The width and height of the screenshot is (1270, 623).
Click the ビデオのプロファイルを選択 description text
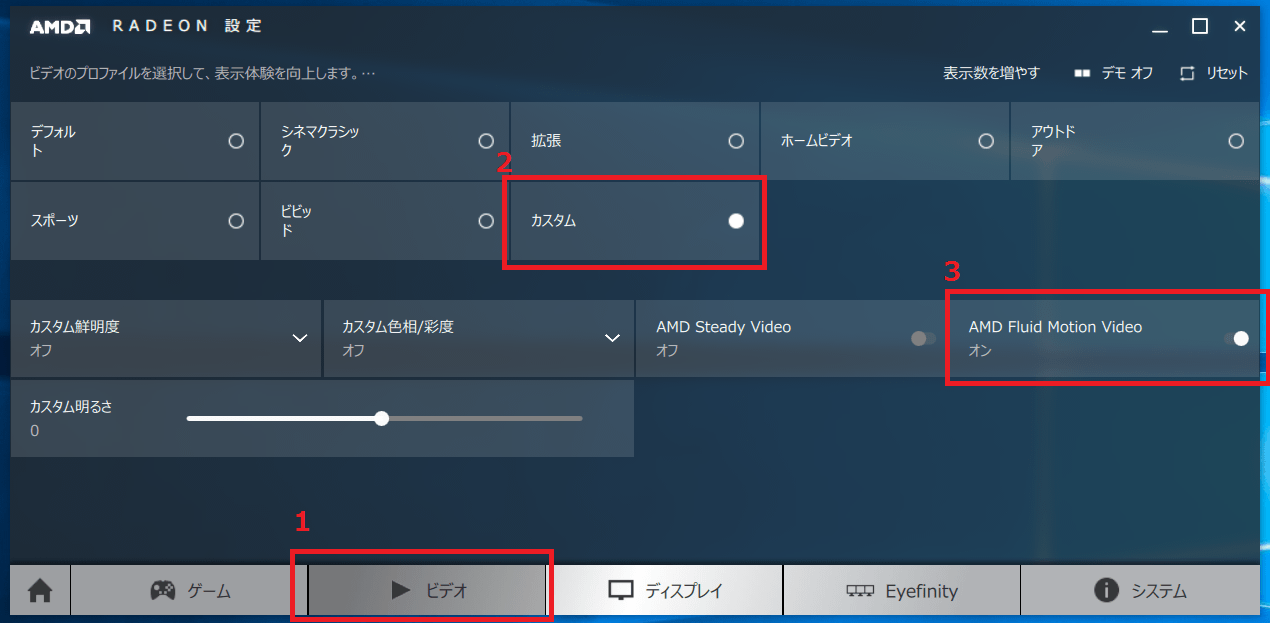(x=203, y=73)
